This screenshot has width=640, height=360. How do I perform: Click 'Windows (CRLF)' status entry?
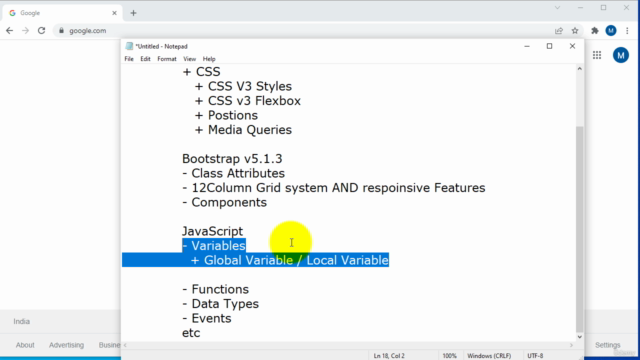489,356
